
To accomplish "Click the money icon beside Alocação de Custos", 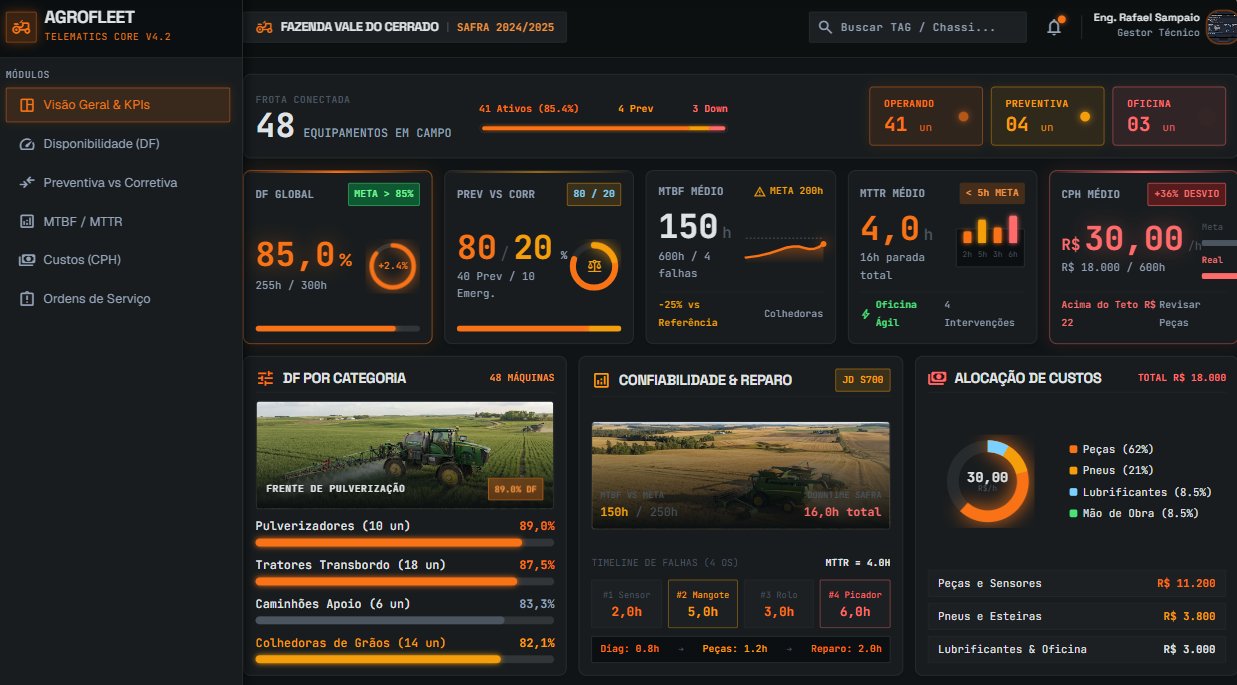I will pyautogui.click(x=937, y=378).
